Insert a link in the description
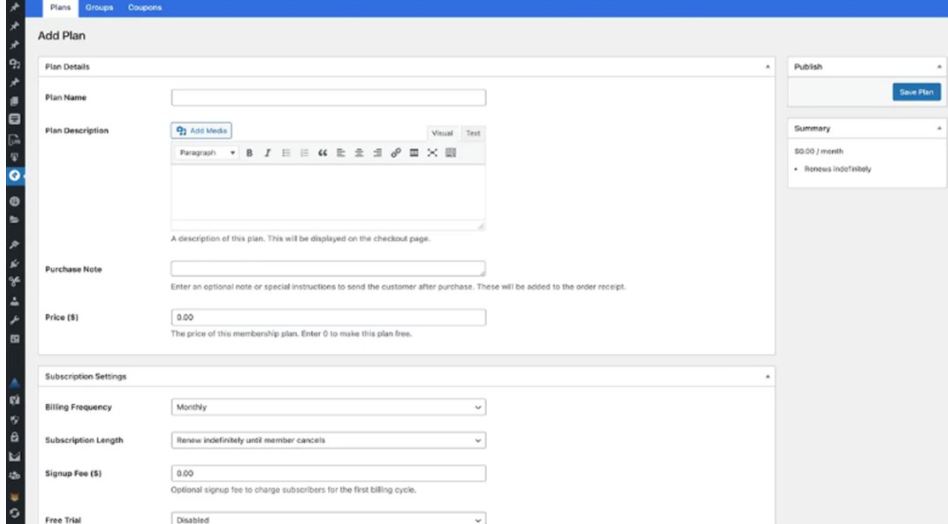This screenshot has height=524, width=948. pos(395,153)
